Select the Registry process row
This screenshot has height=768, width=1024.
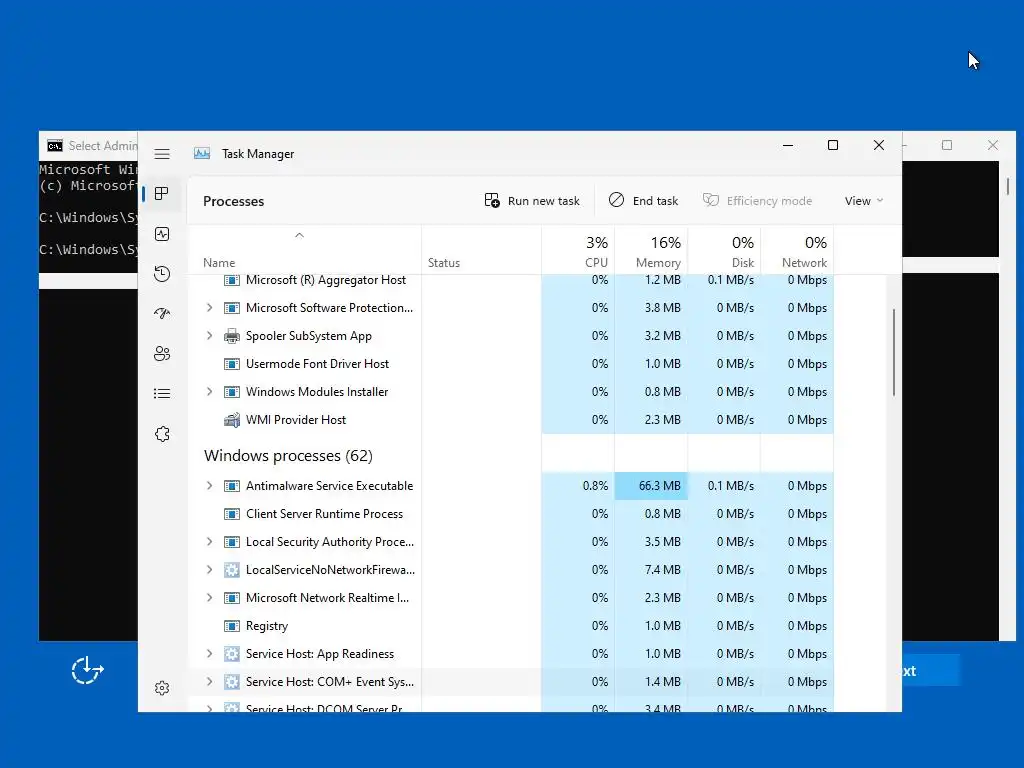(511, 626)
